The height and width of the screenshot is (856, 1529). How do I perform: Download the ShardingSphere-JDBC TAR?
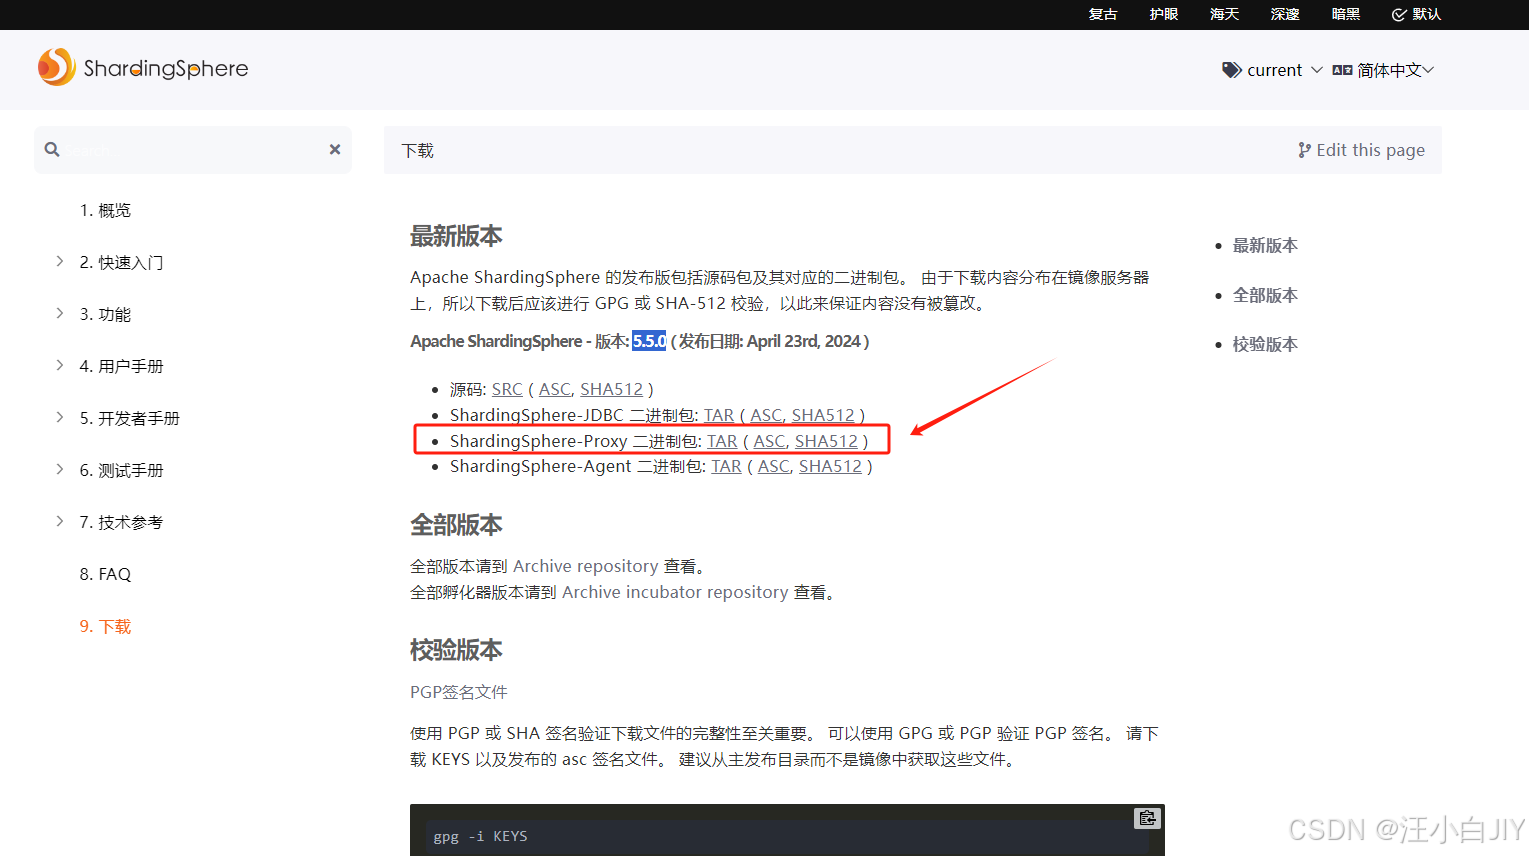[x=719, y=415]
